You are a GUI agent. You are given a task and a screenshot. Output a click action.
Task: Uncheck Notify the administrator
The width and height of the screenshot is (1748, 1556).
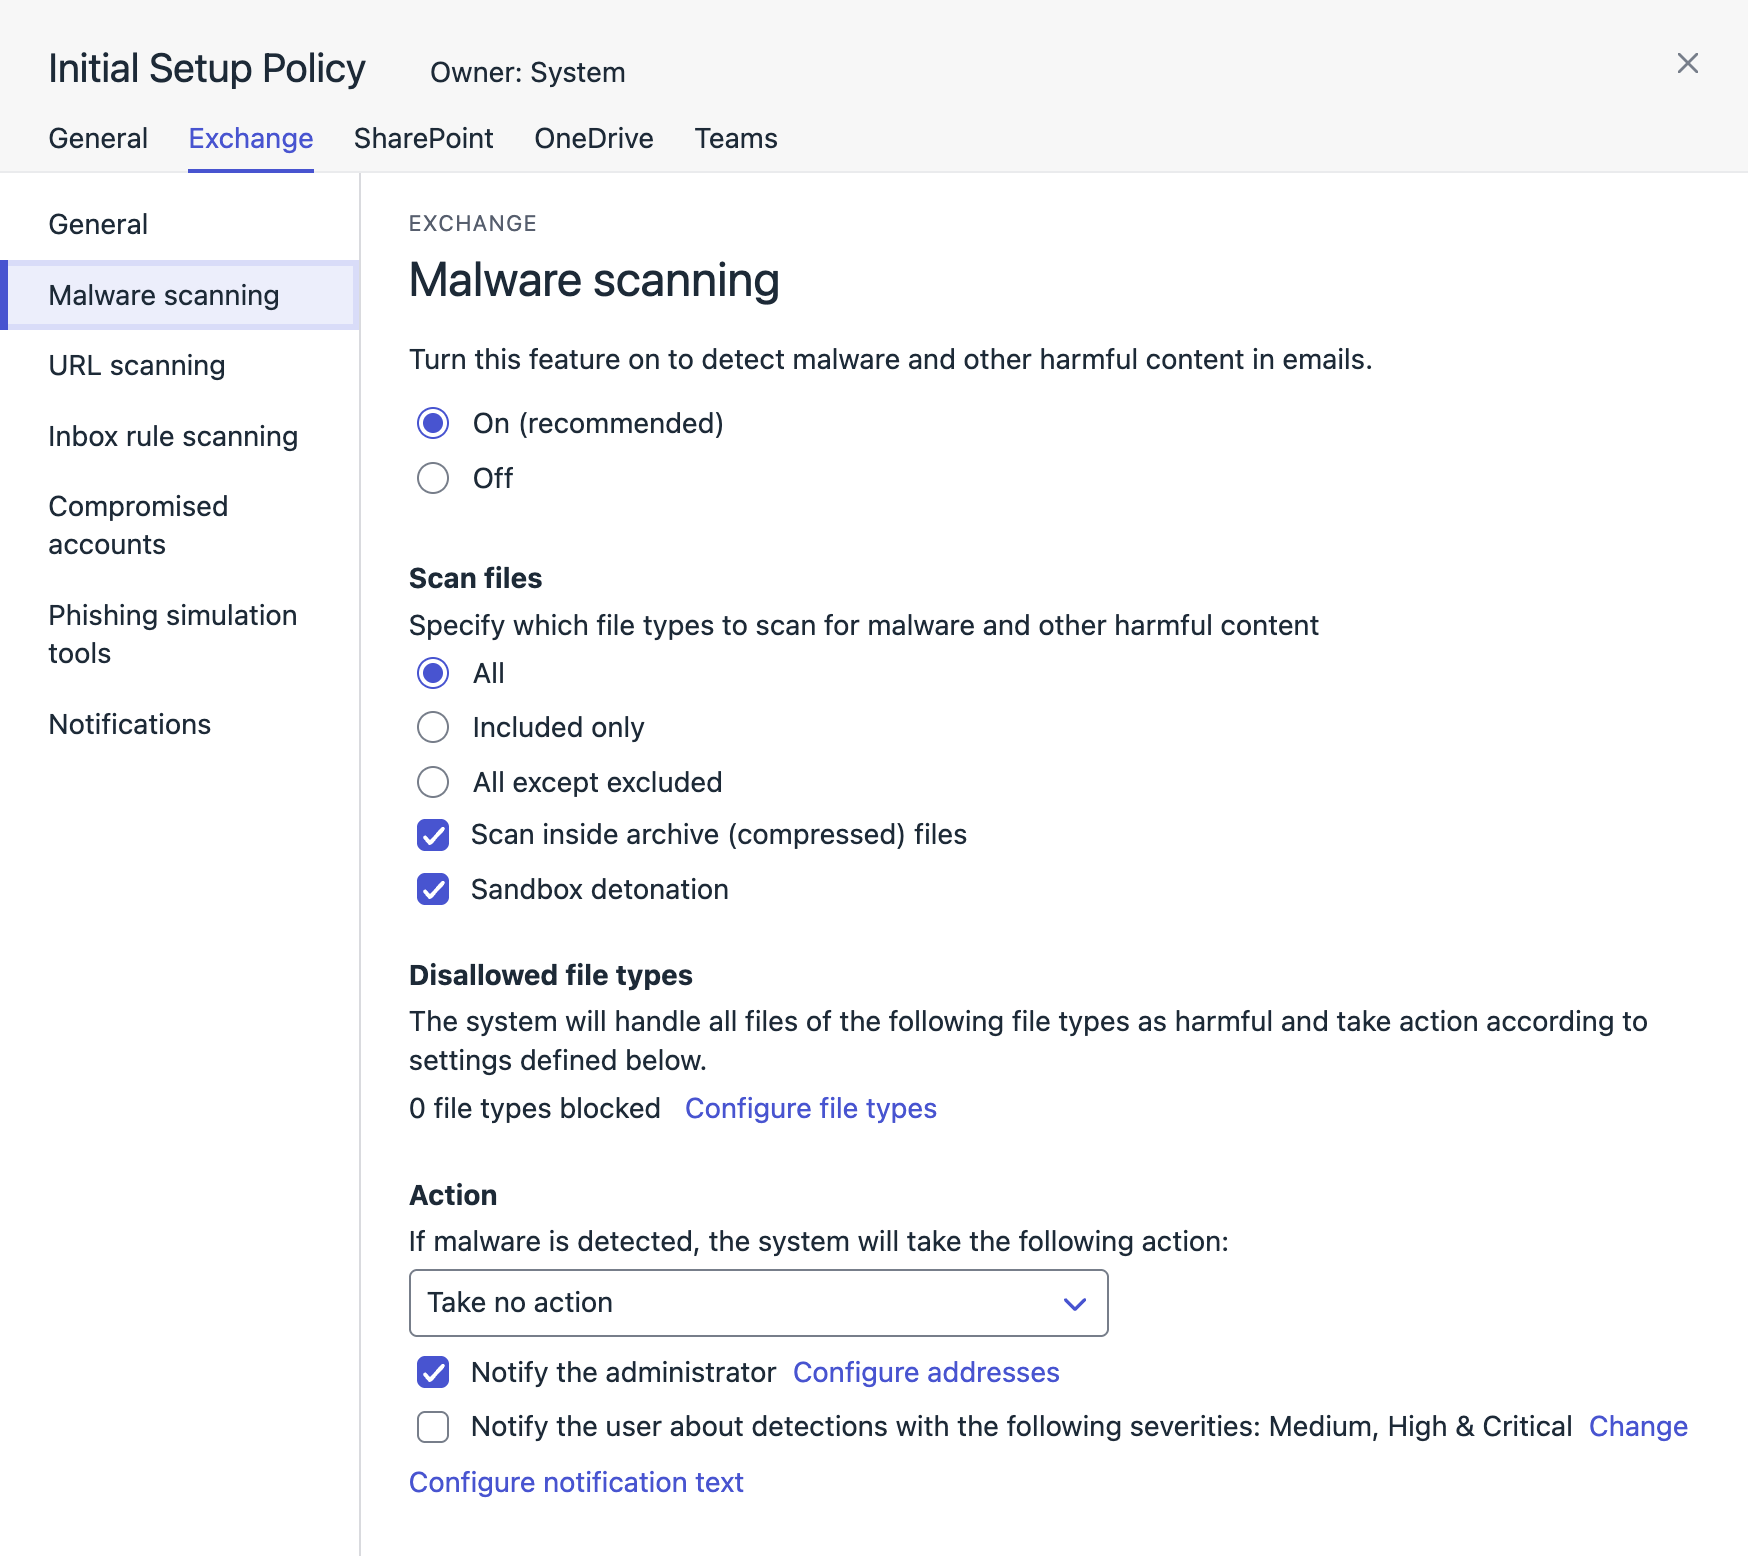coord(433,1372)
